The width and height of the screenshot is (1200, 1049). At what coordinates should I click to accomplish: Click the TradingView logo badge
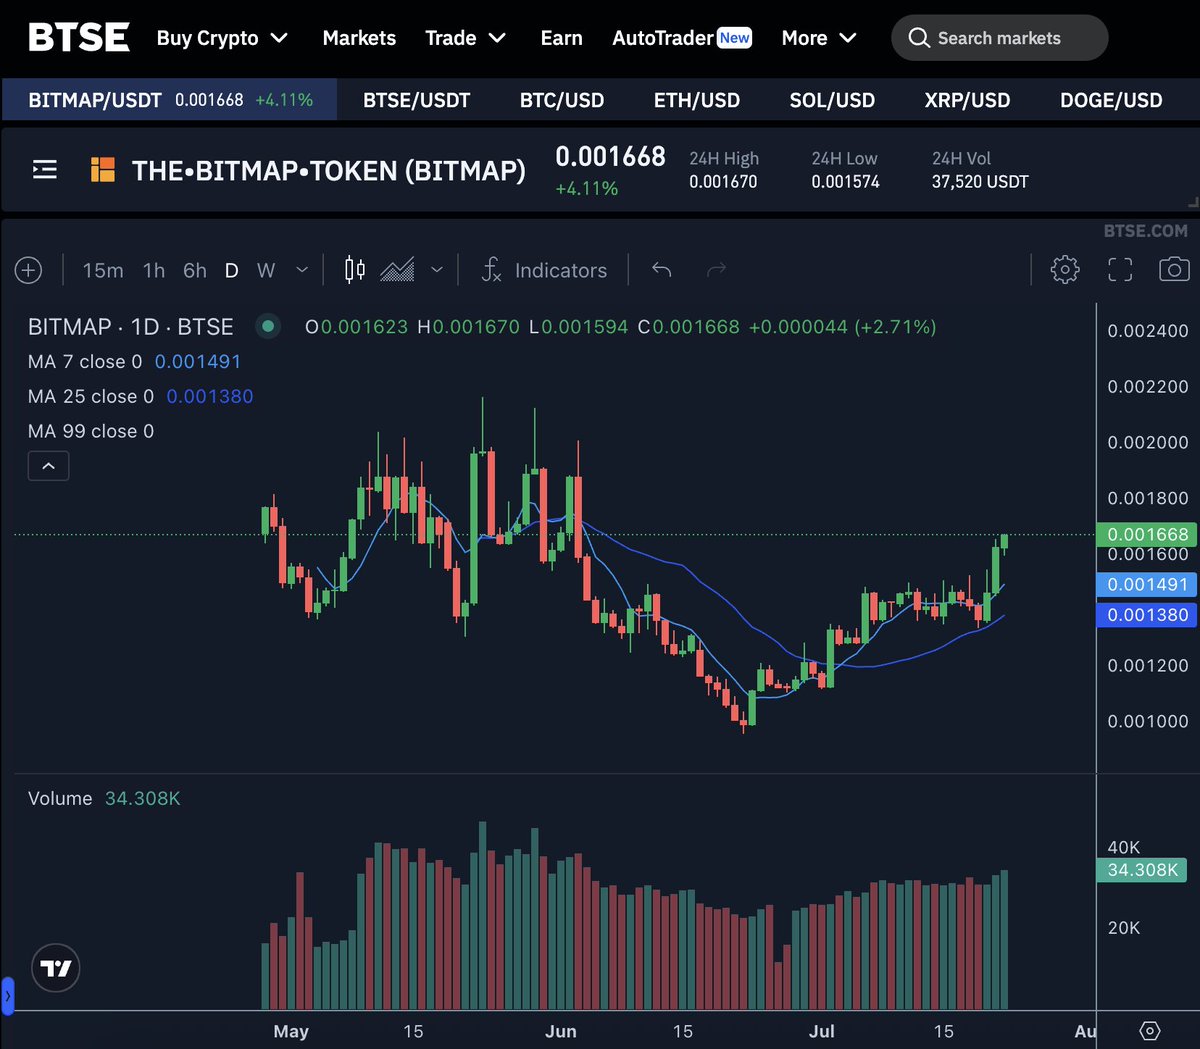(x=56, y=968)
